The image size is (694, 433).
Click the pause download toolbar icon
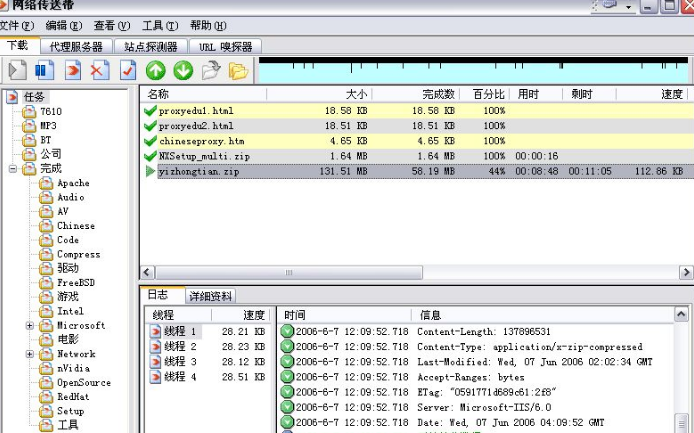click(44, 70)
